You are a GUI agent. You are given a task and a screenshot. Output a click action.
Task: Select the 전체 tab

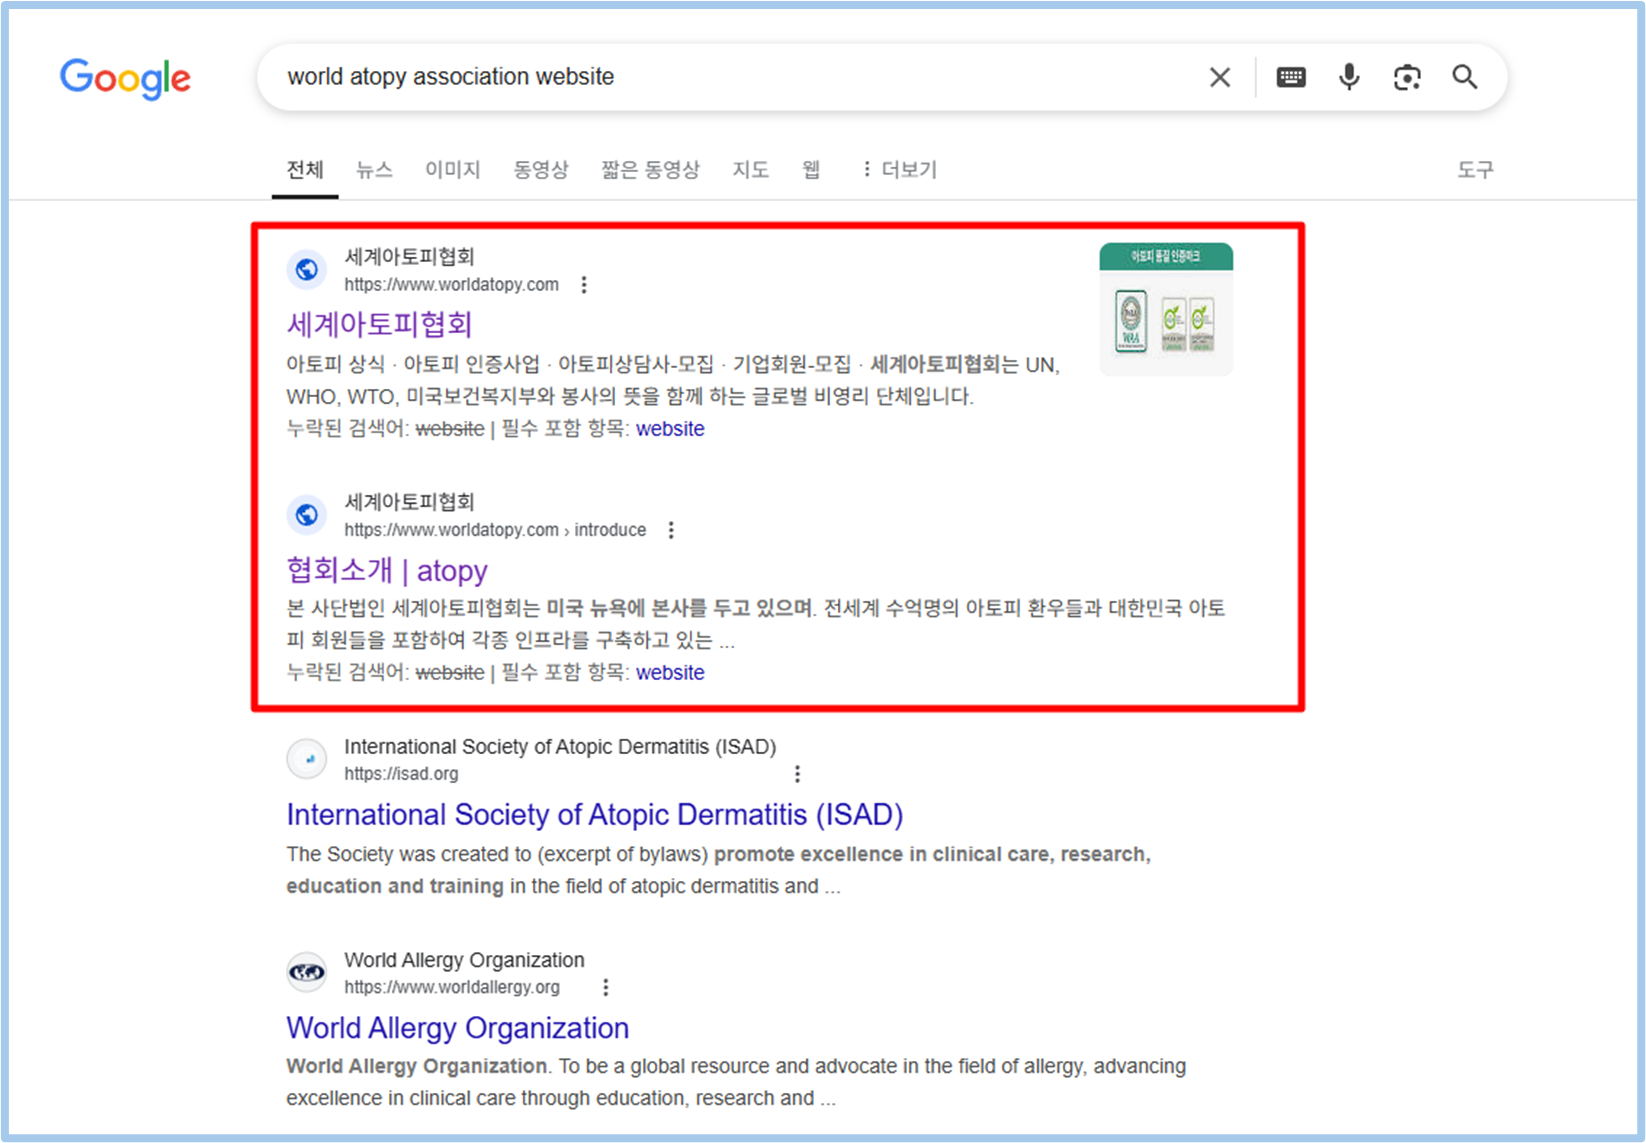tap(305, 170)
